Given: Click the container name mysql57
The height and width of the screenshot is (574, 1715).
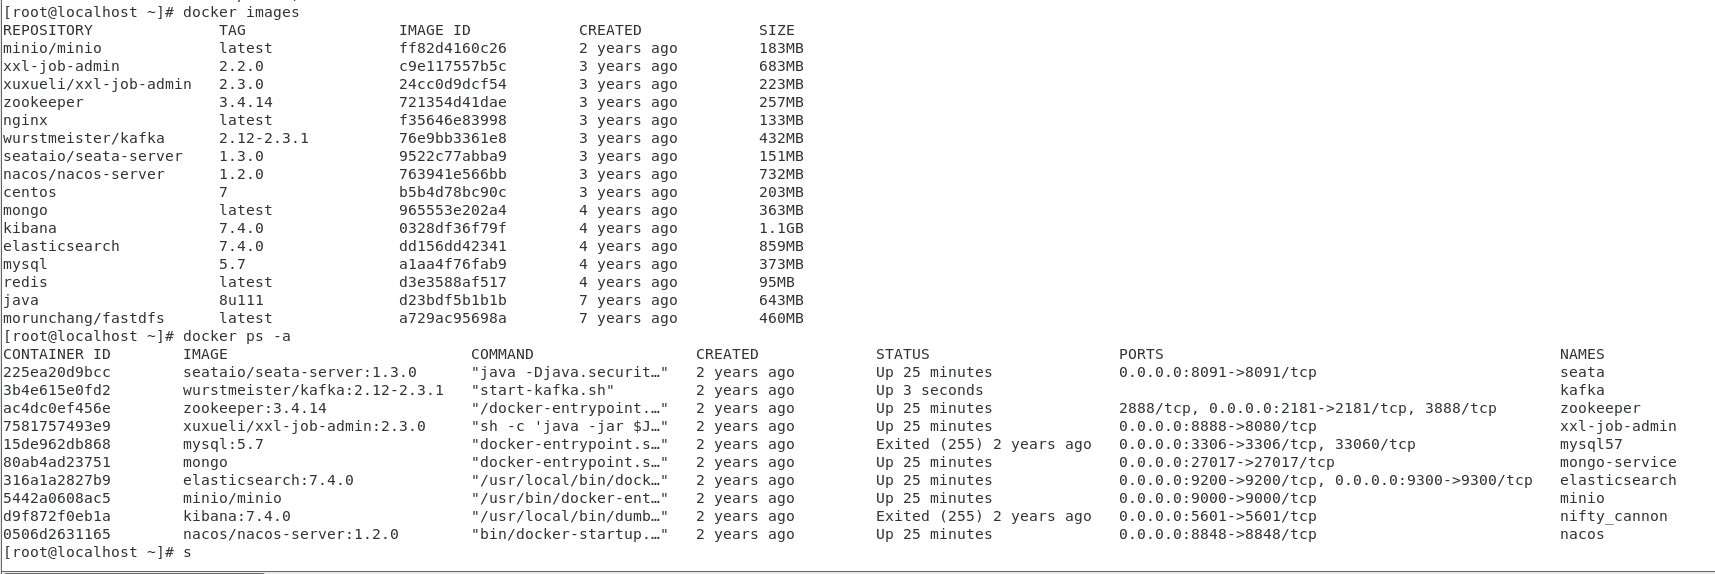Looking at the screenshot, I should [x=1591, y=444].
